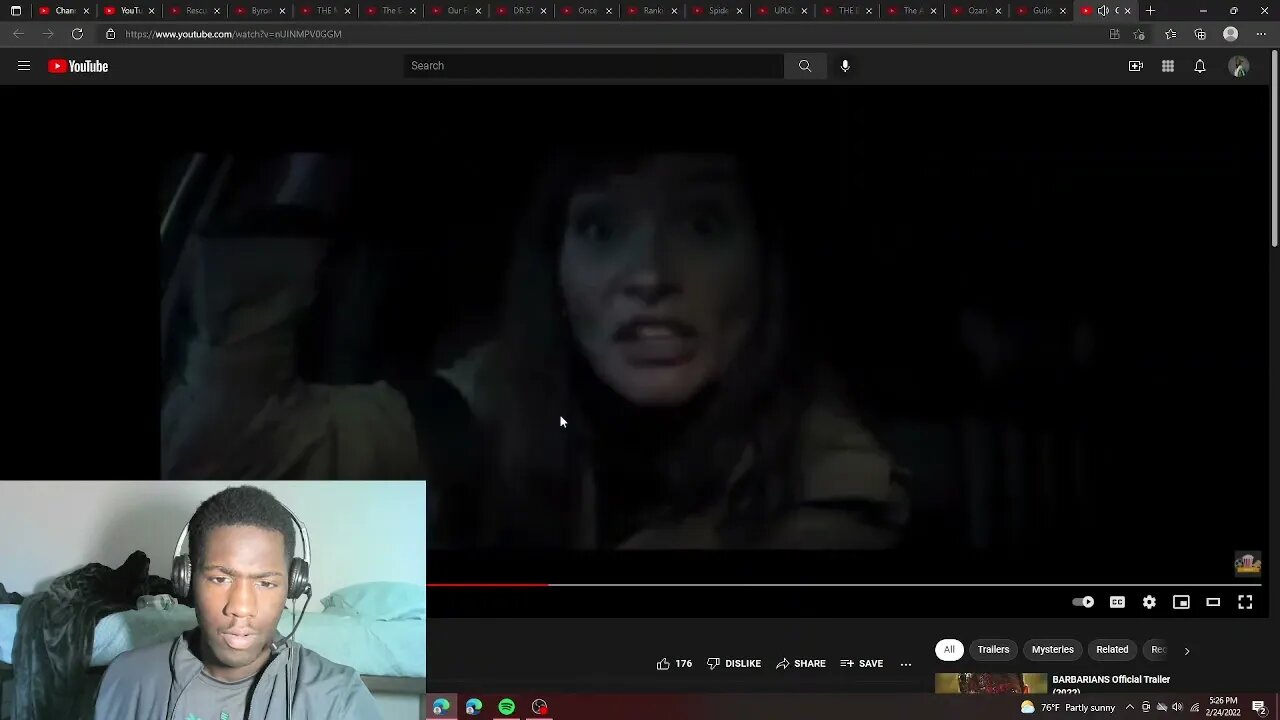Viewport: 1280px width, 720px height.
Task: Open the taskbar volume control
Action: click(x=1178, y=707)
